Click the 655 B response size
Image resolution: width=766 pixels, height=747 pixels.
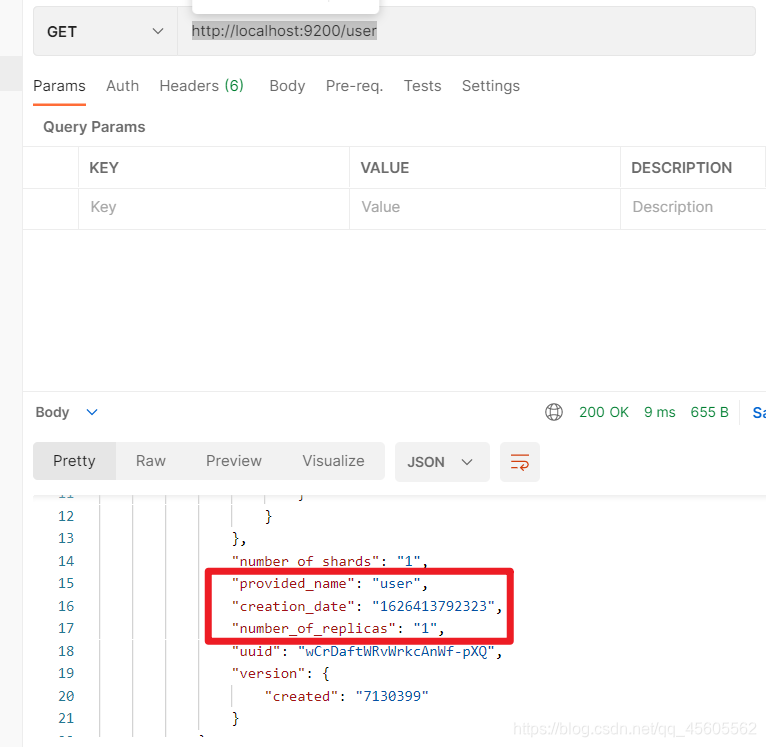[709, 412]
